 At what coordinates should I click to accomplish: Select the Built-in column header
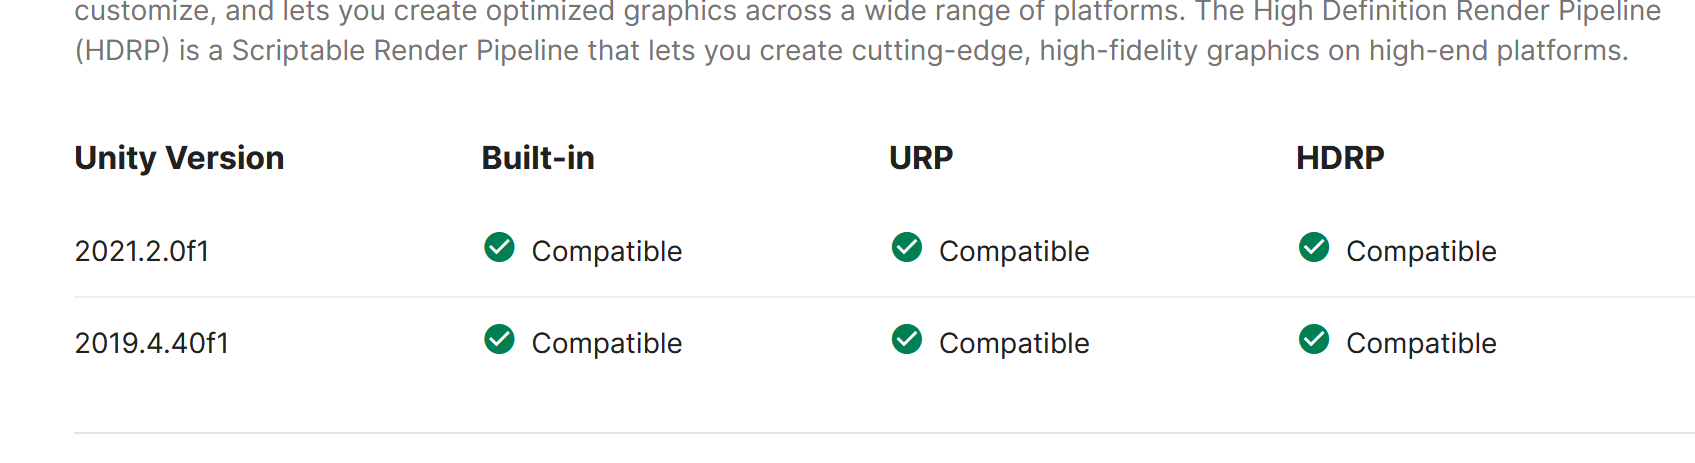(538, 158)
